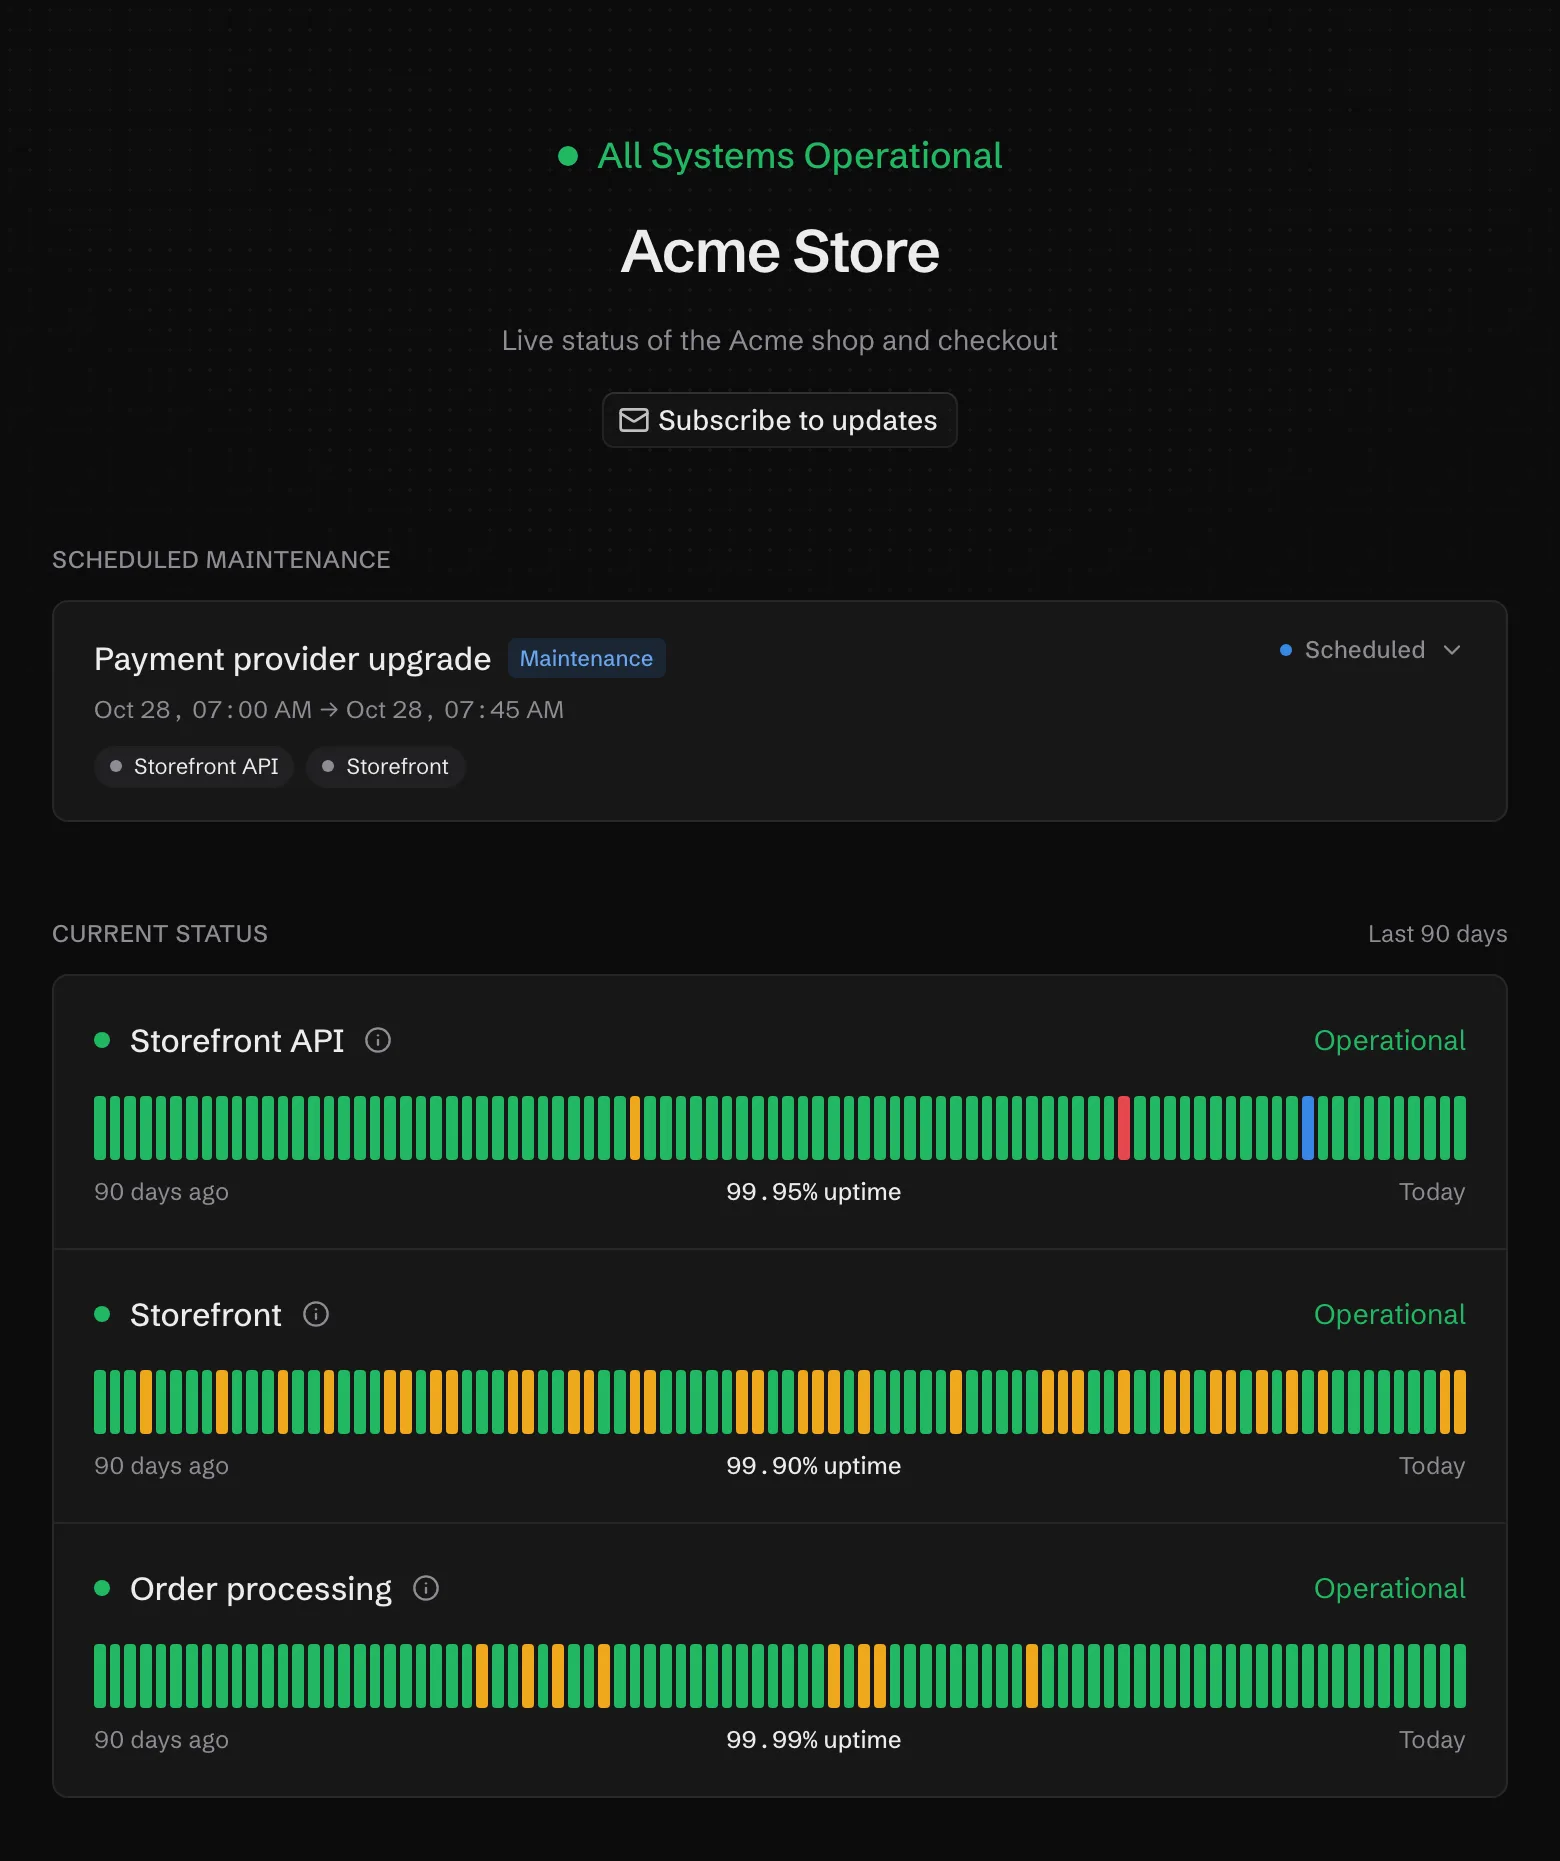Click the green status dot beside the Storefront API heading
1560x1861 pixels.
(x=102, y=1040)
